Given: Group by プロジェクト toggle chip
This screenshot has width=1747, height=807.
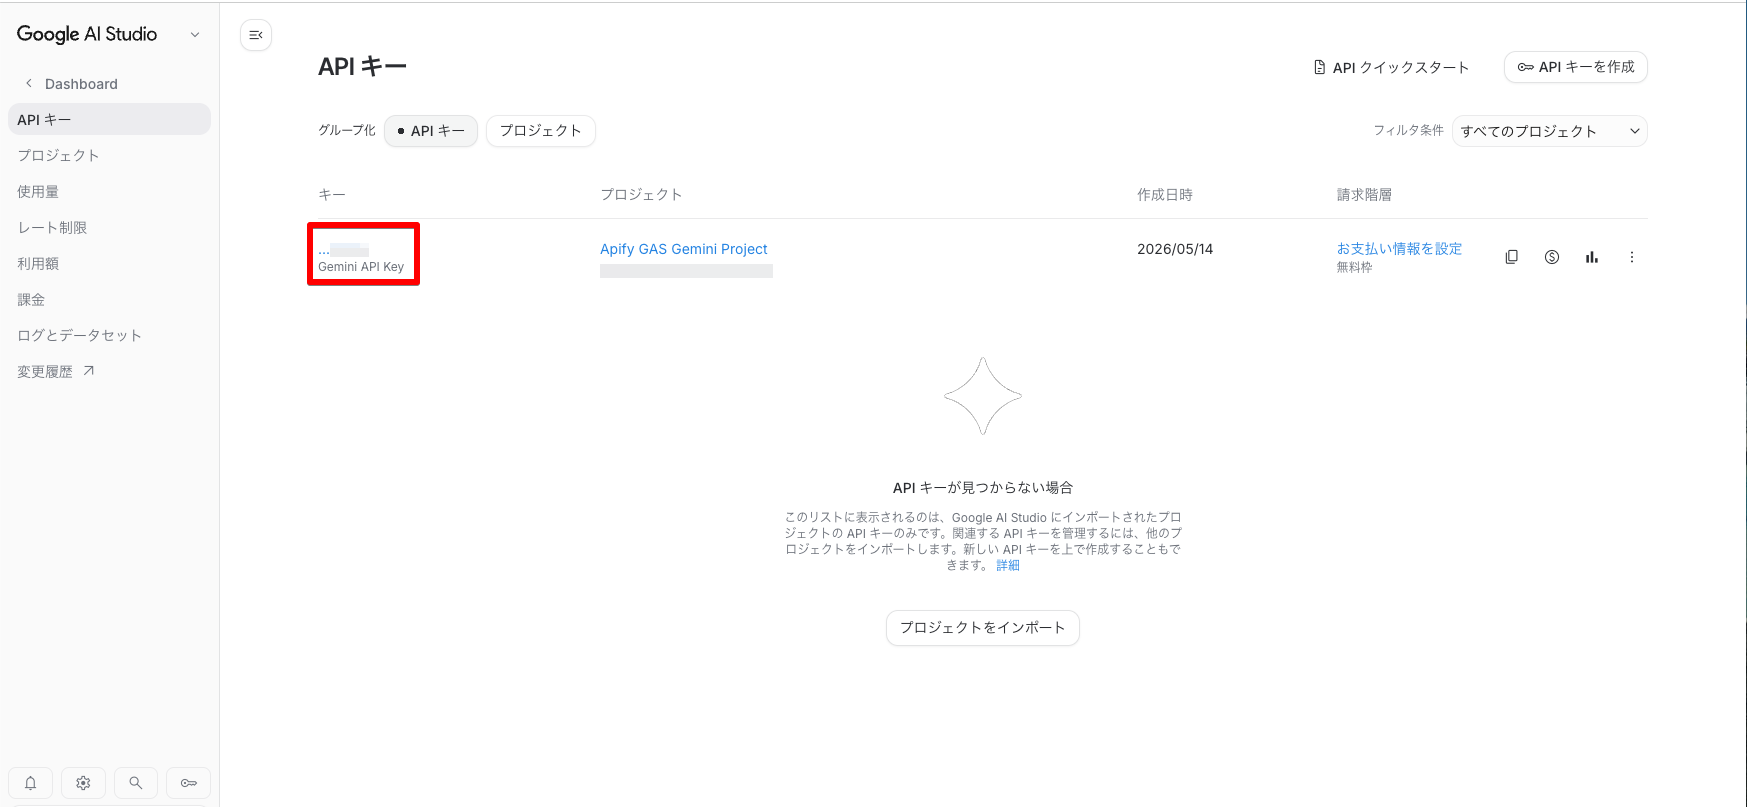Looking at the screenshot, I should [x=540, y=131].
